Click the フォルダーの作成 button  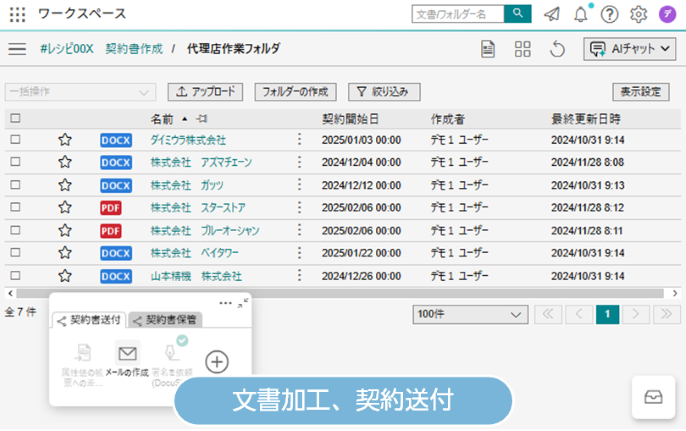coord(295,92)
